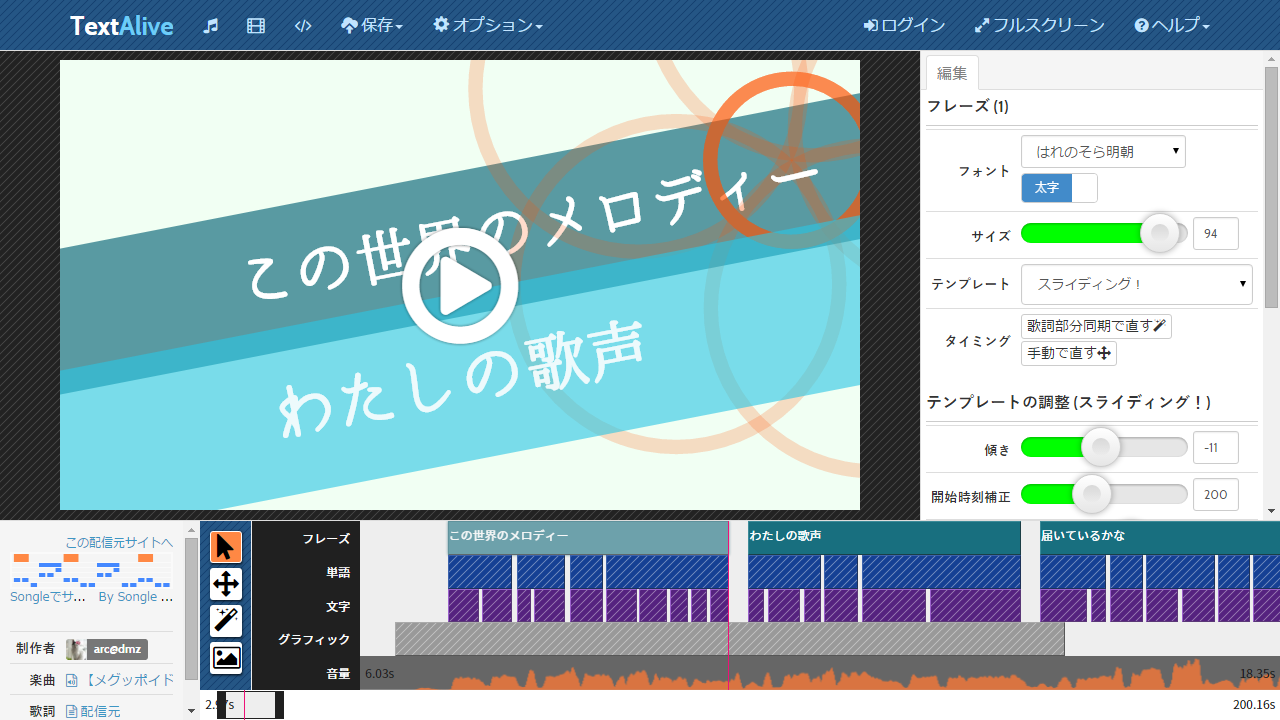Select the music note icon in the toolbar
Image resolution: width=1280 pixels, height=720 pixels.
point(211,25)
